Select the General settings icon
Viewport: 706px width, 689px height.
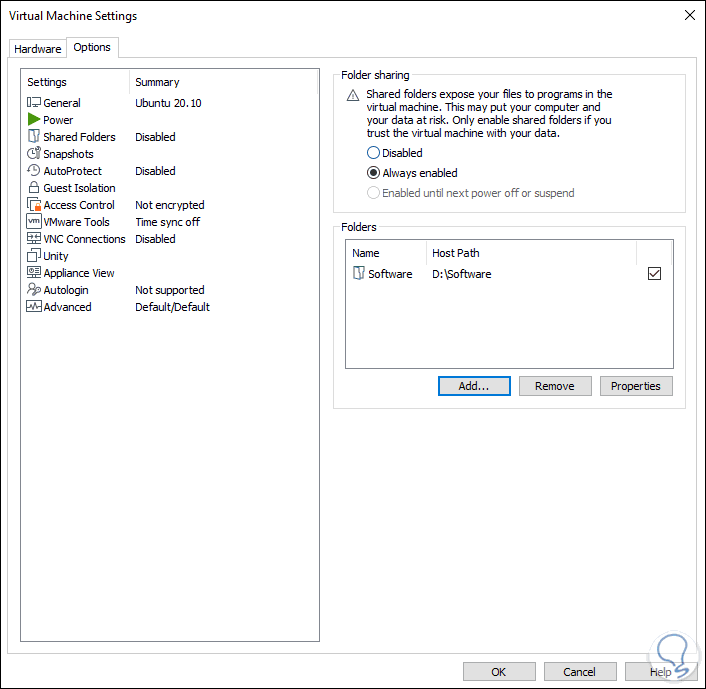tap(34, 103)
